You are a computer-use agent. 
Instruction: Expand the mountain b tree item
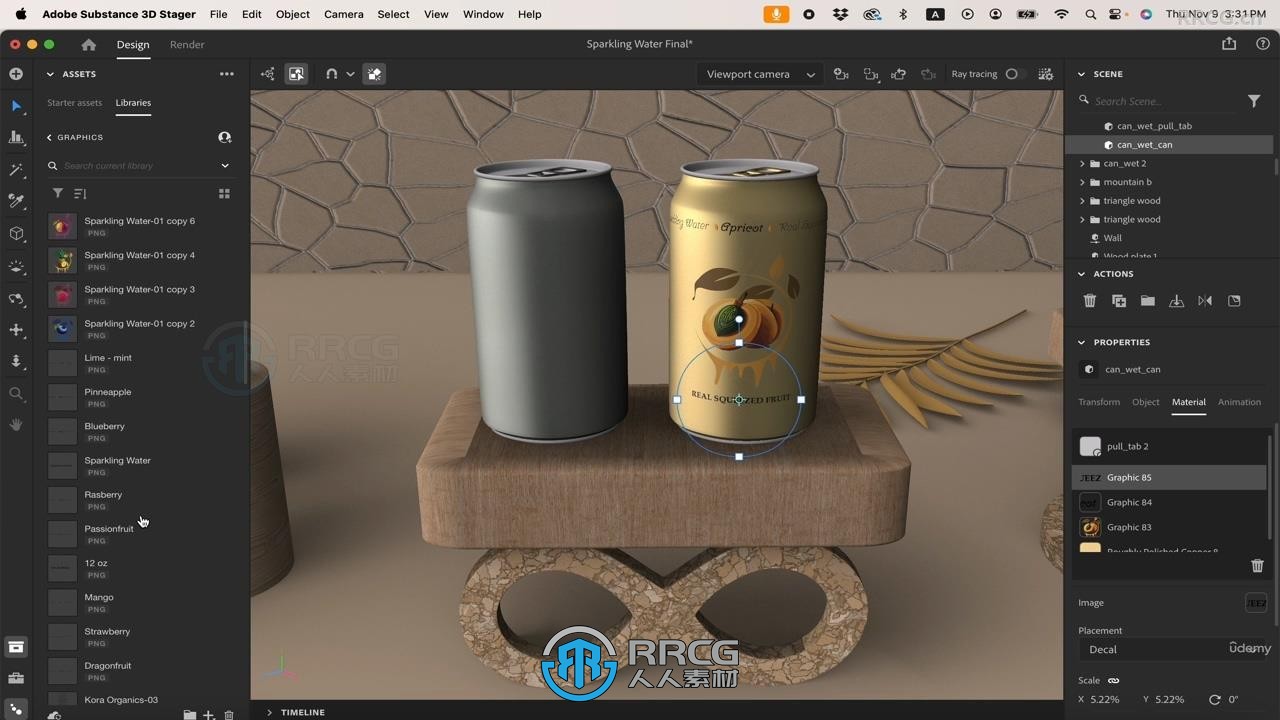(x=1082, y=182)
